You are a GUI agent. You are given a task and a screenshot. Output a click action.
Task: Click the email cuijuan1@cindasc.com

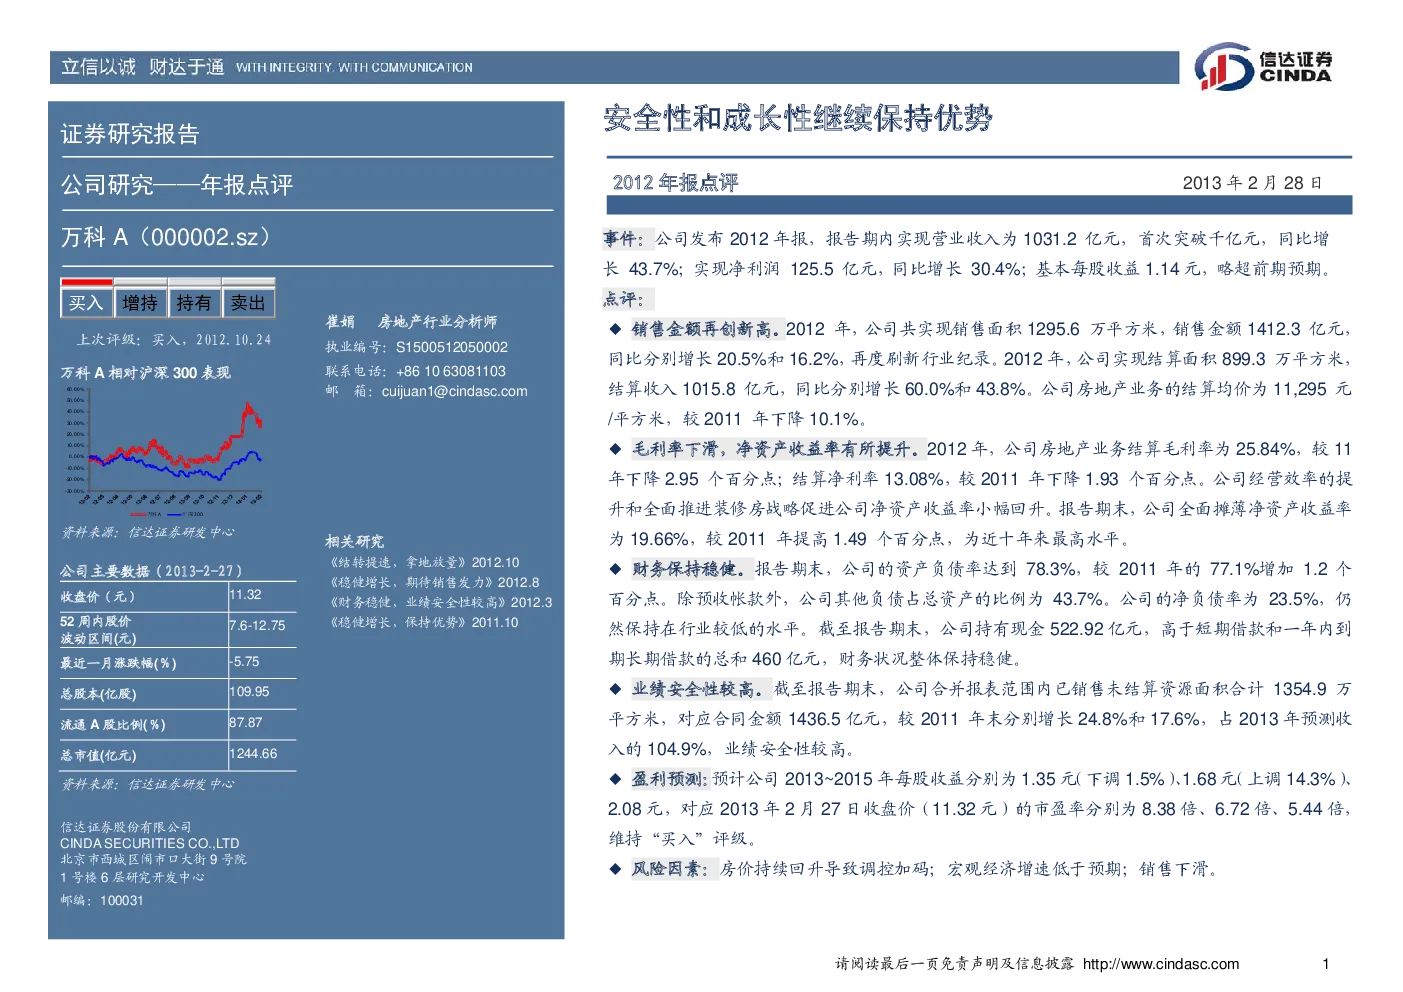pos(454,391)
